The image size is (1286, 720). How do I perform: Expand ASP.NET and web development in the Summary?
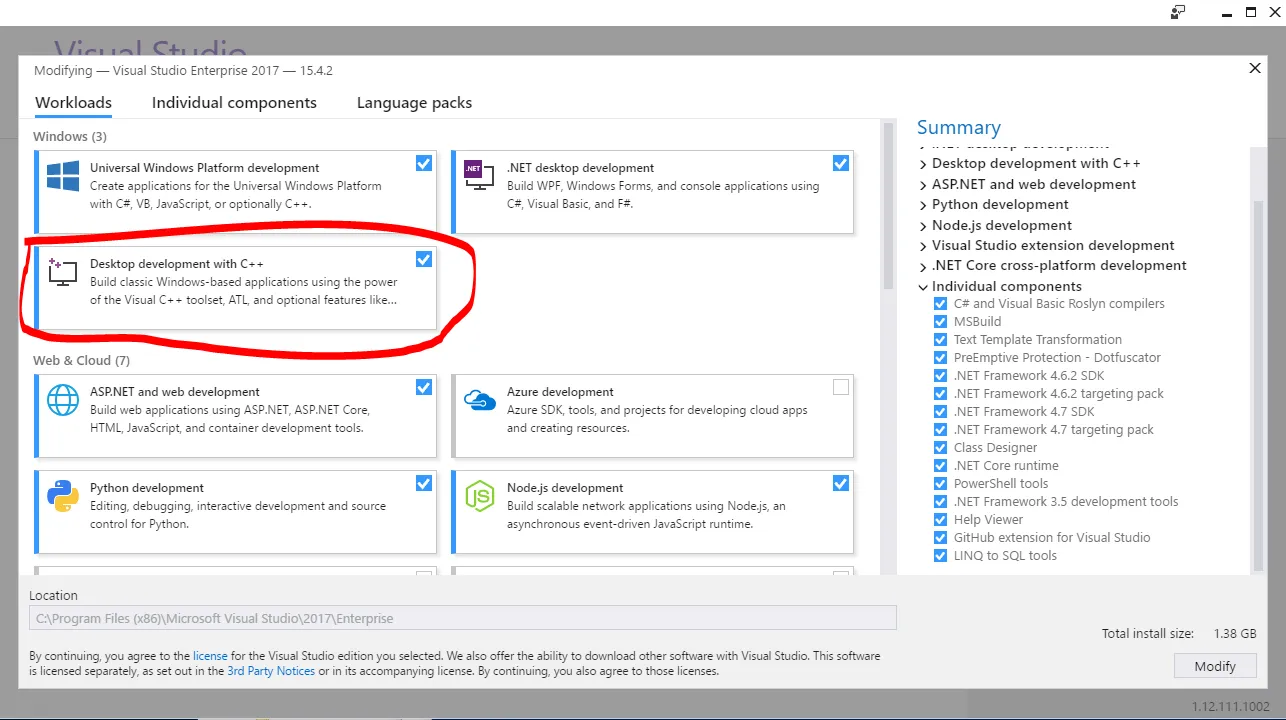pos(923,185)
